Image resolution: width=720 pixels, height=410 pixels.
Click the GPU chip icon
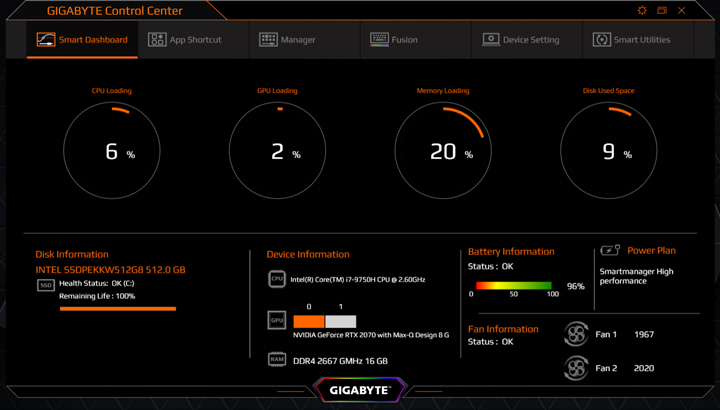tap(277, 320)
